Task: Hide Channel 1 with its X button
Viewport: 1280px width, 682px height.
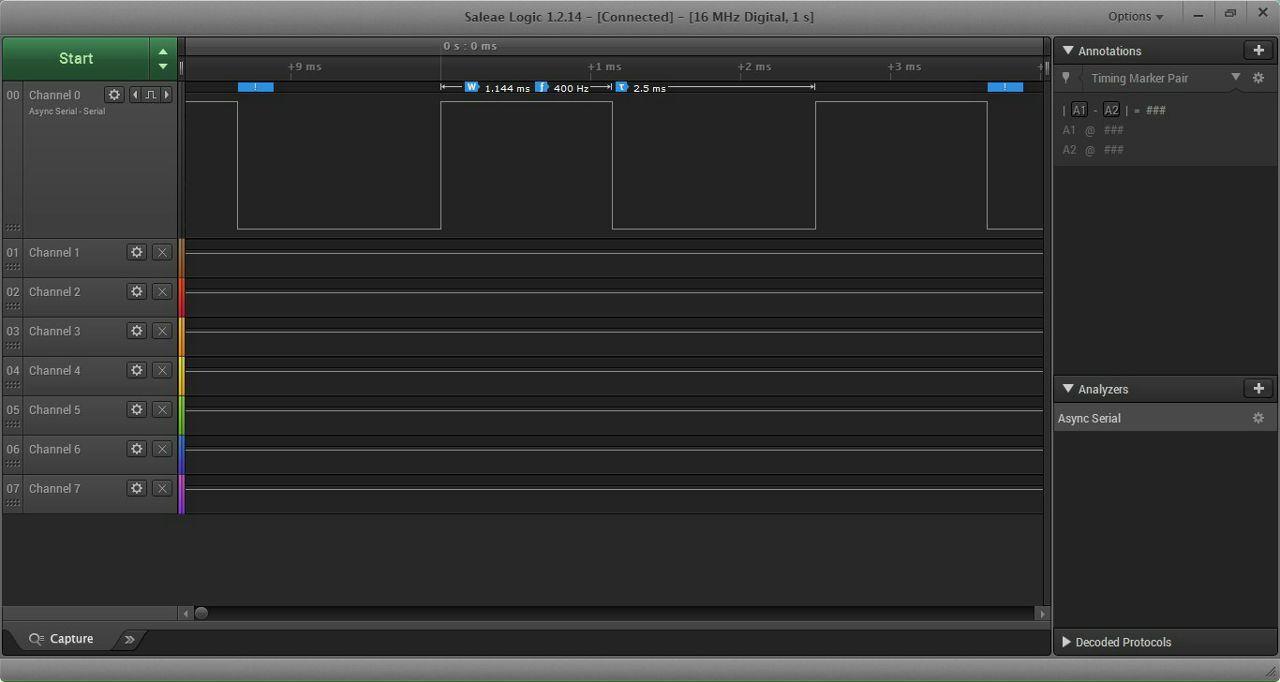Action: click(162, 253)
